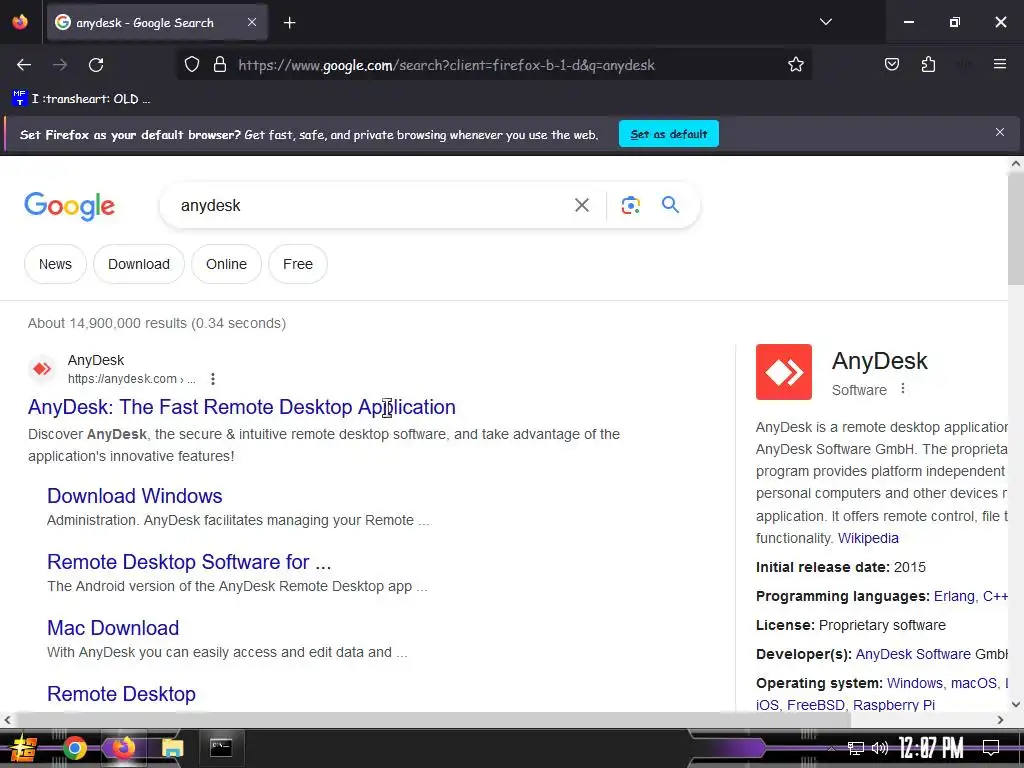The height and width of the screenshot is (768, 1024).
Task: Search by image with Google Lens
Action: pos(630,205)
